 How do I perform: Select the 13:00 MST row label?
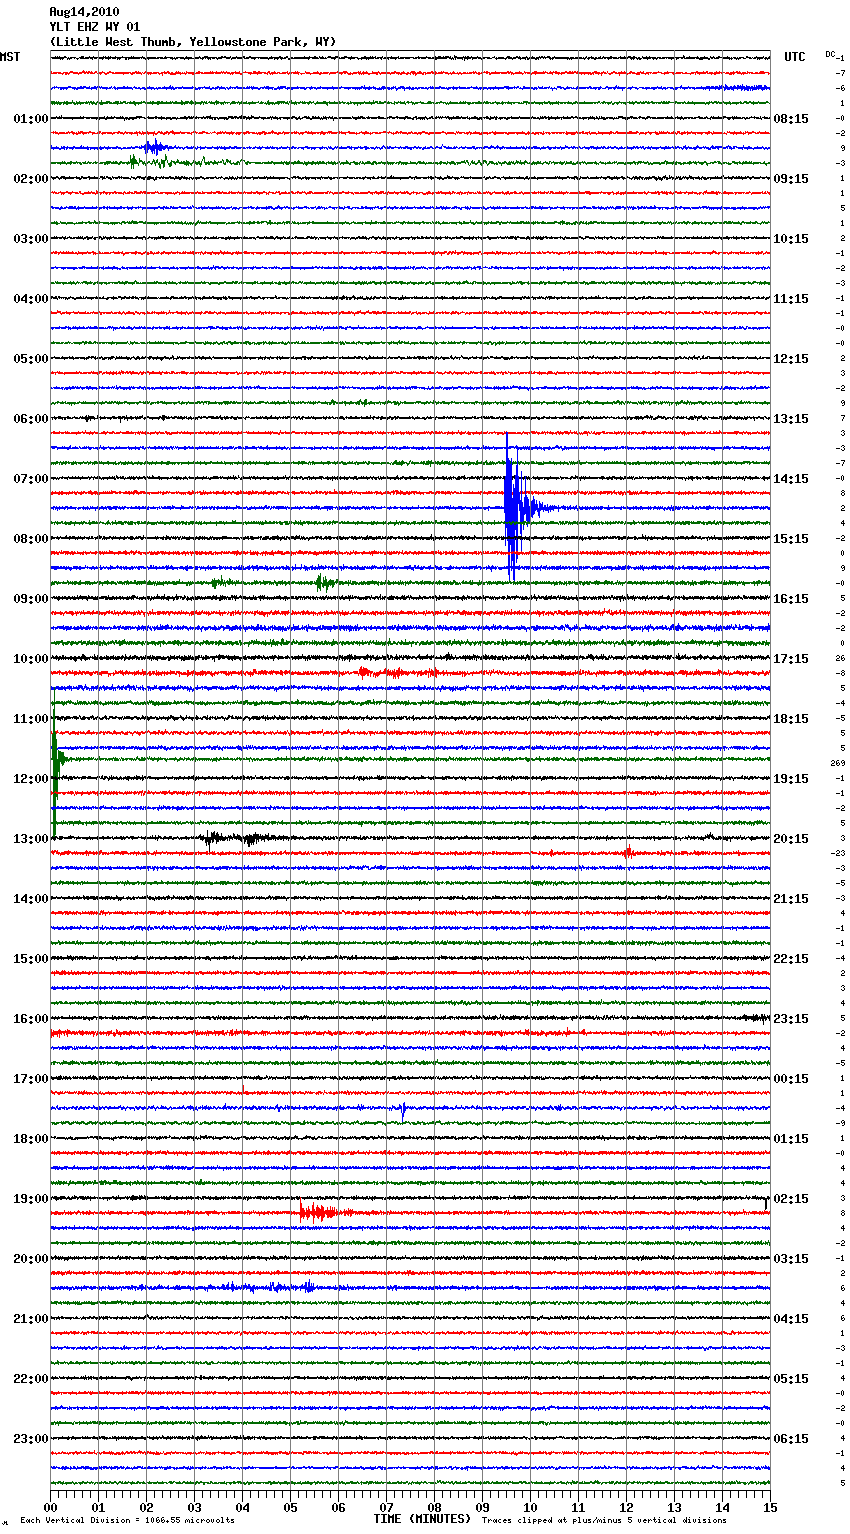30,839
